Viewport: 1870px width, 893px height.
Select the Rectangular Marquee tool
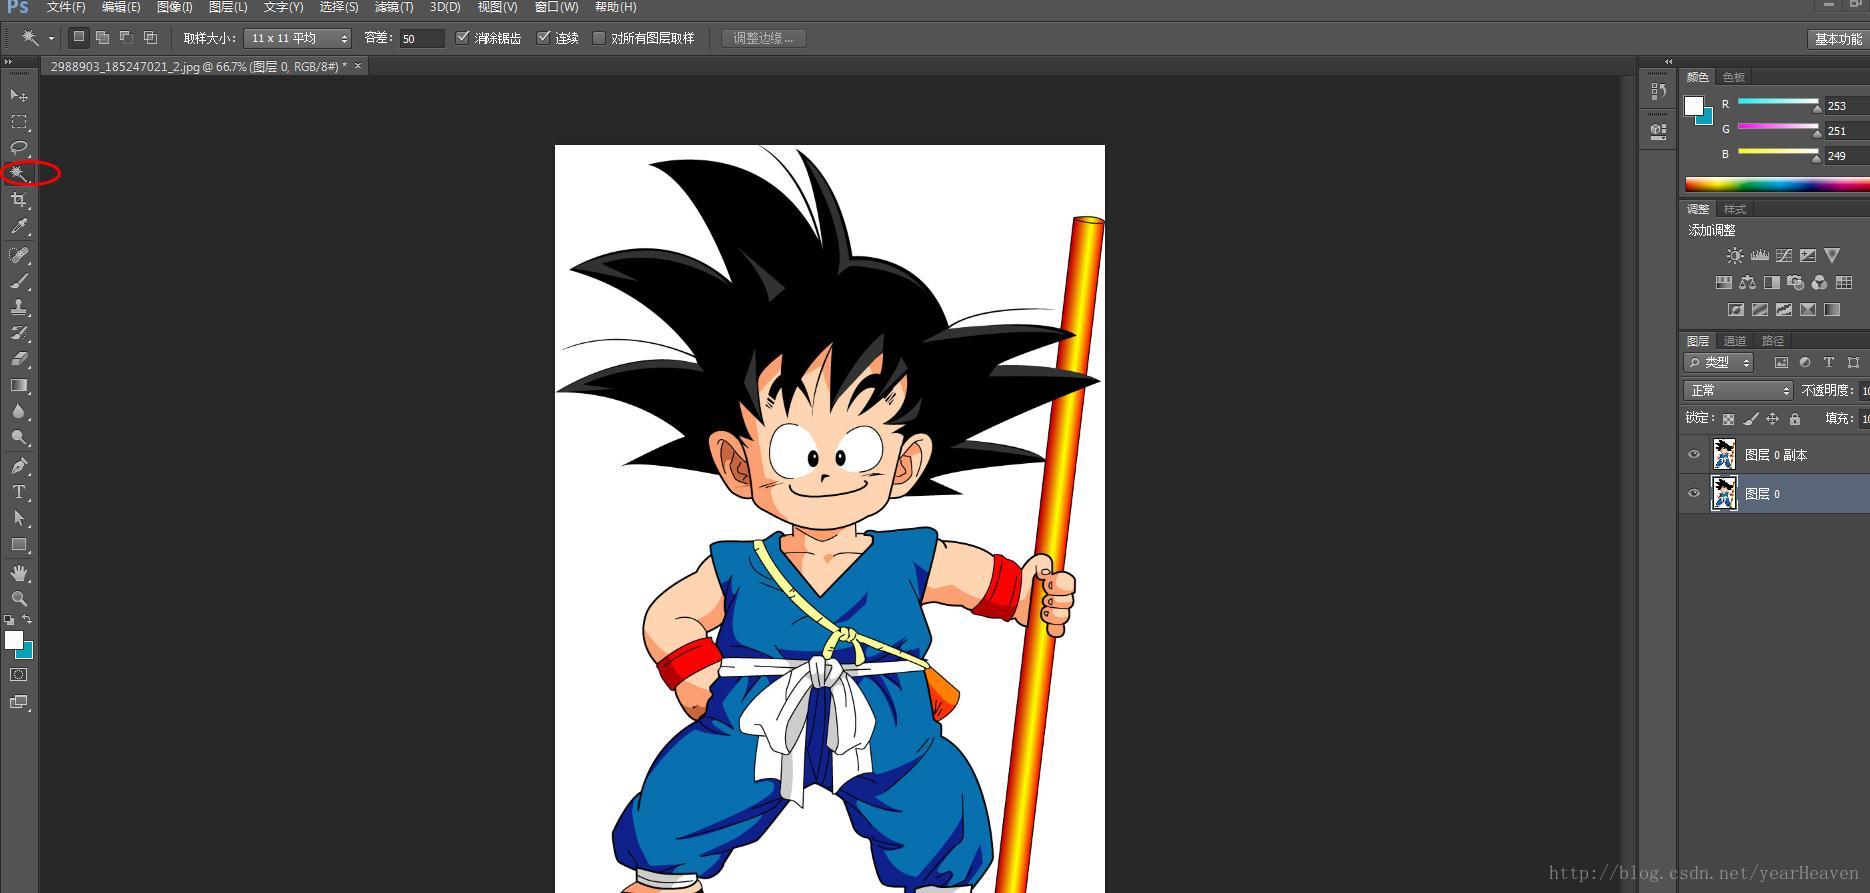(19, 121)
